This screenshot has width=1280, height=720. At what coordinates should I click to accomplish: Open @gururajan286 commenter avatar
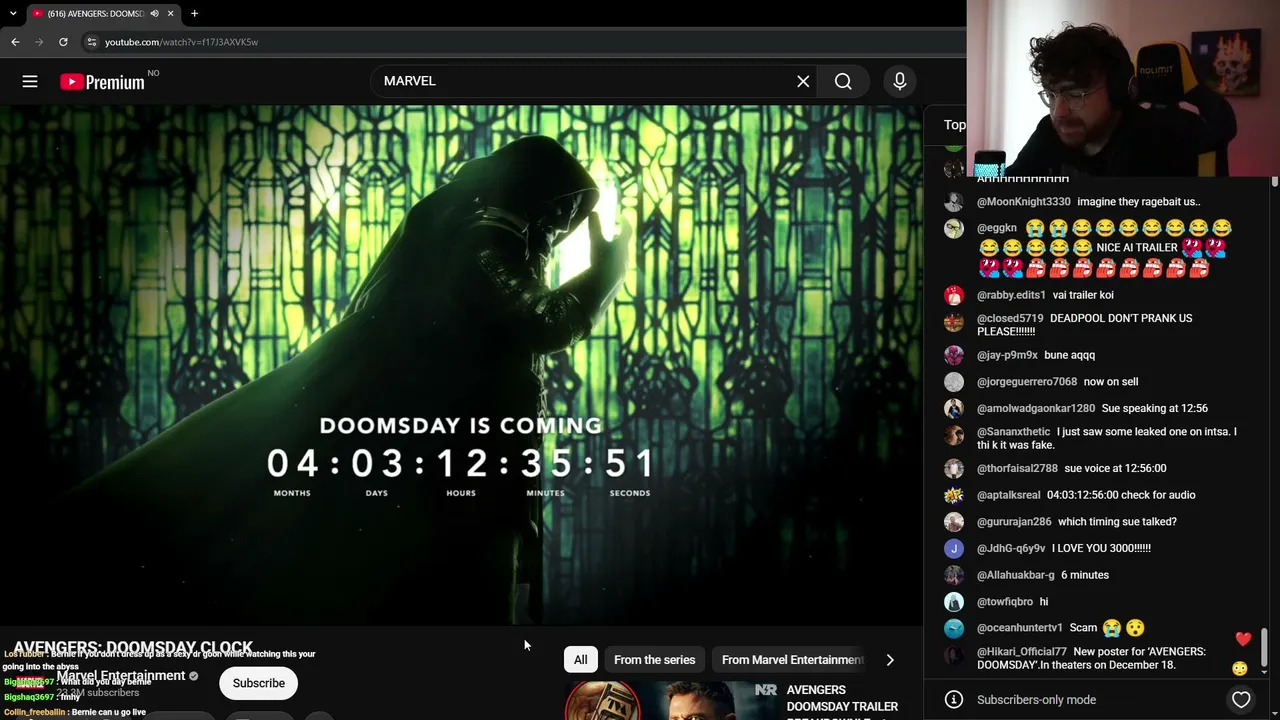coord(954,522)
